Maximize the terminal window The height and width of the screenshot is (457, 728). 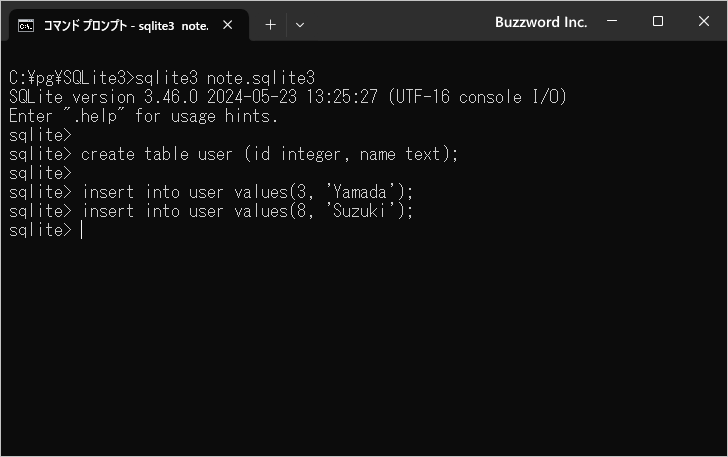[657, 21]
